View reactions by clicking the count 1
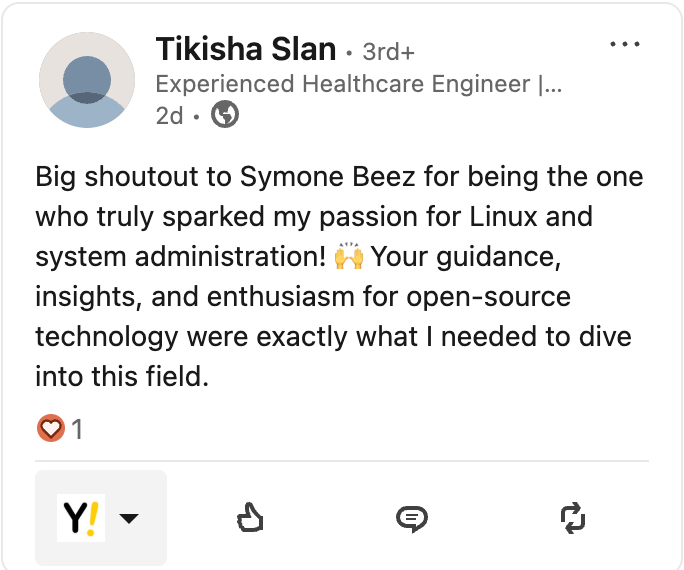The height and width of the screenshot is (570, 684). click(77, 429)
